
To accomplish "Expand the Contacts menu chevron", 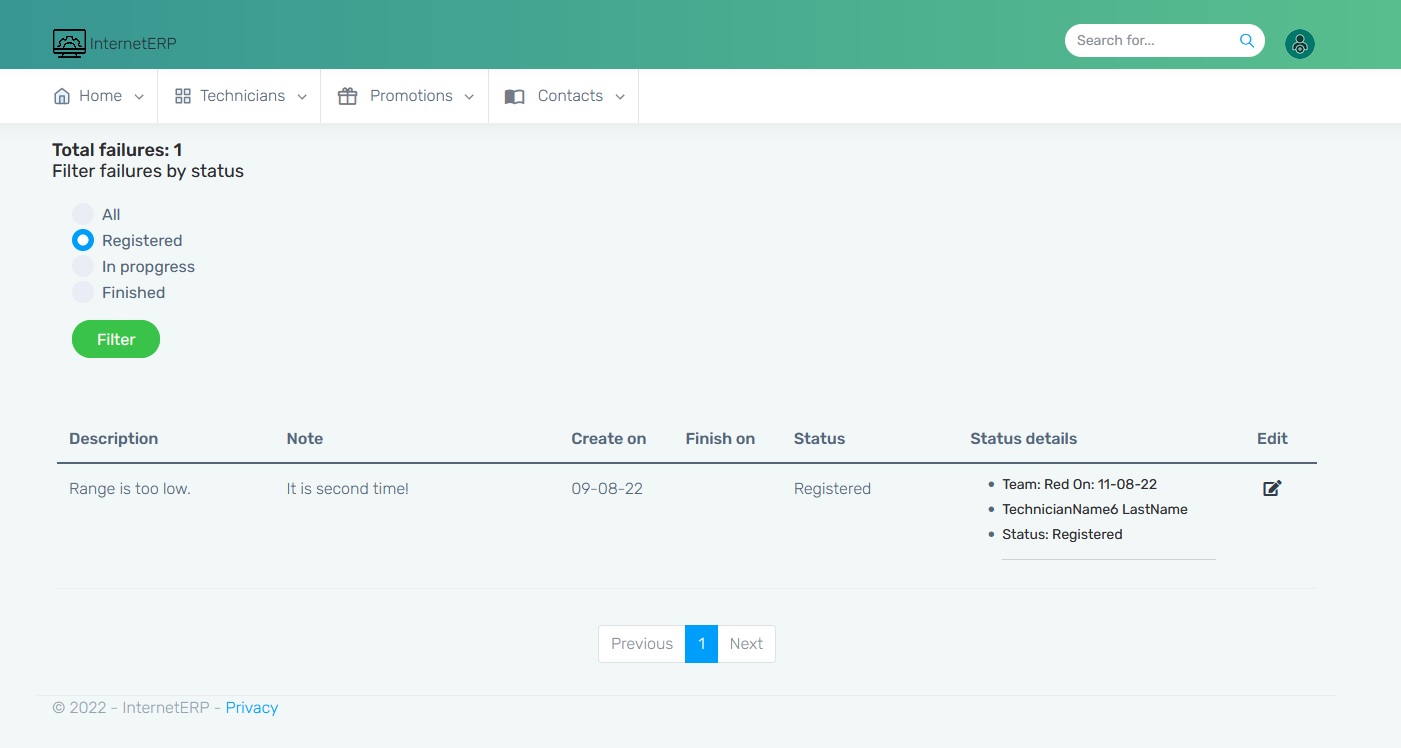I will [x=620, y=97].
